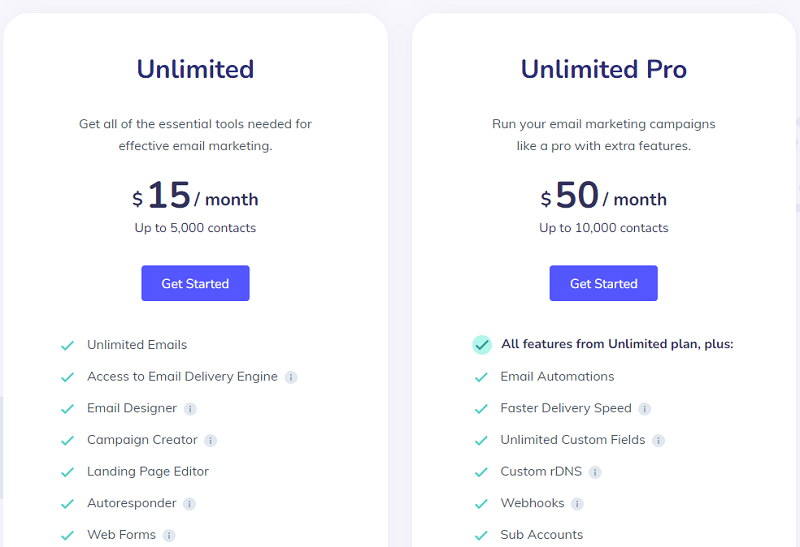Click Get Started under the Unlimited plan
800x547 pixels.
pos(195,283)
